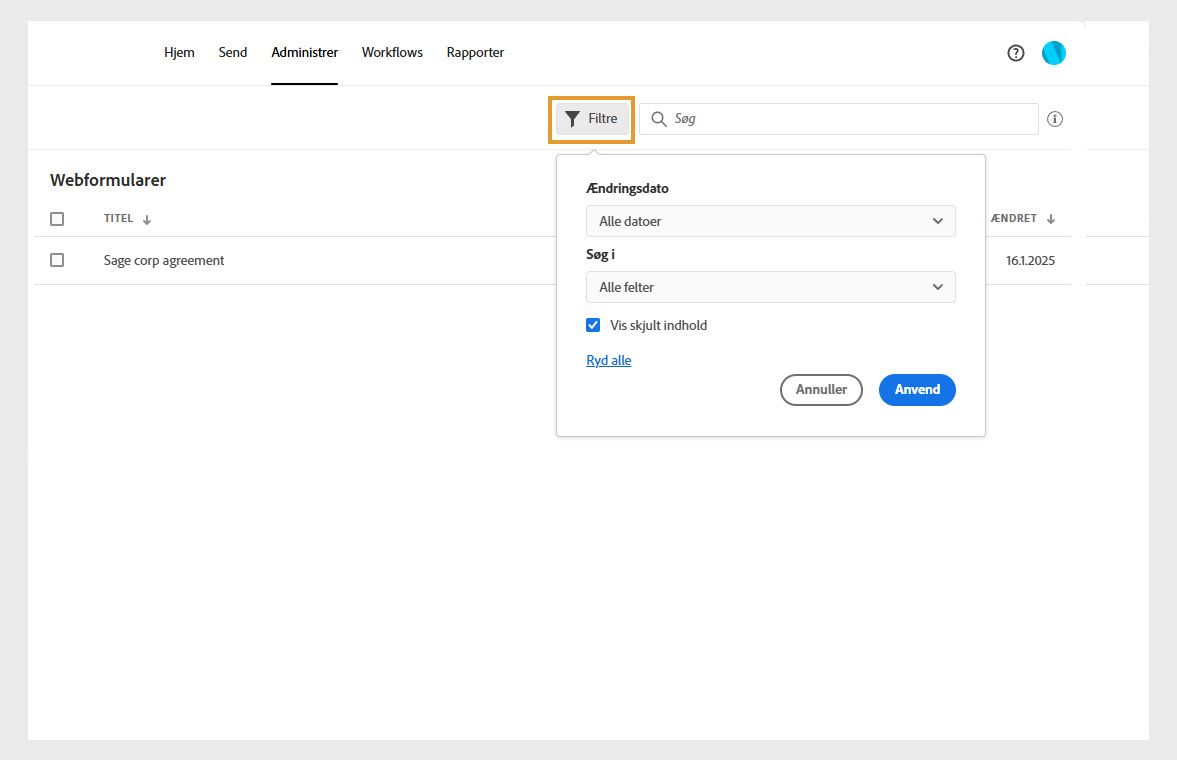Image resolution: width=1177 pixels, height=760 pixels.
Task: Open the help question mark icon
Action: (1016, 54)
